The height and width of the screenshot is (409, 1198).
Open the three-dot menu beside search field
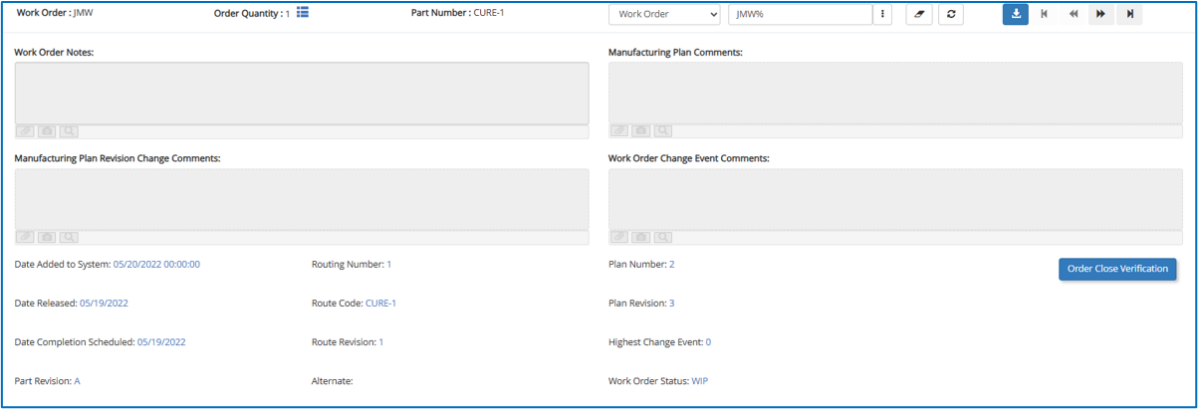[x=882, y=14]
